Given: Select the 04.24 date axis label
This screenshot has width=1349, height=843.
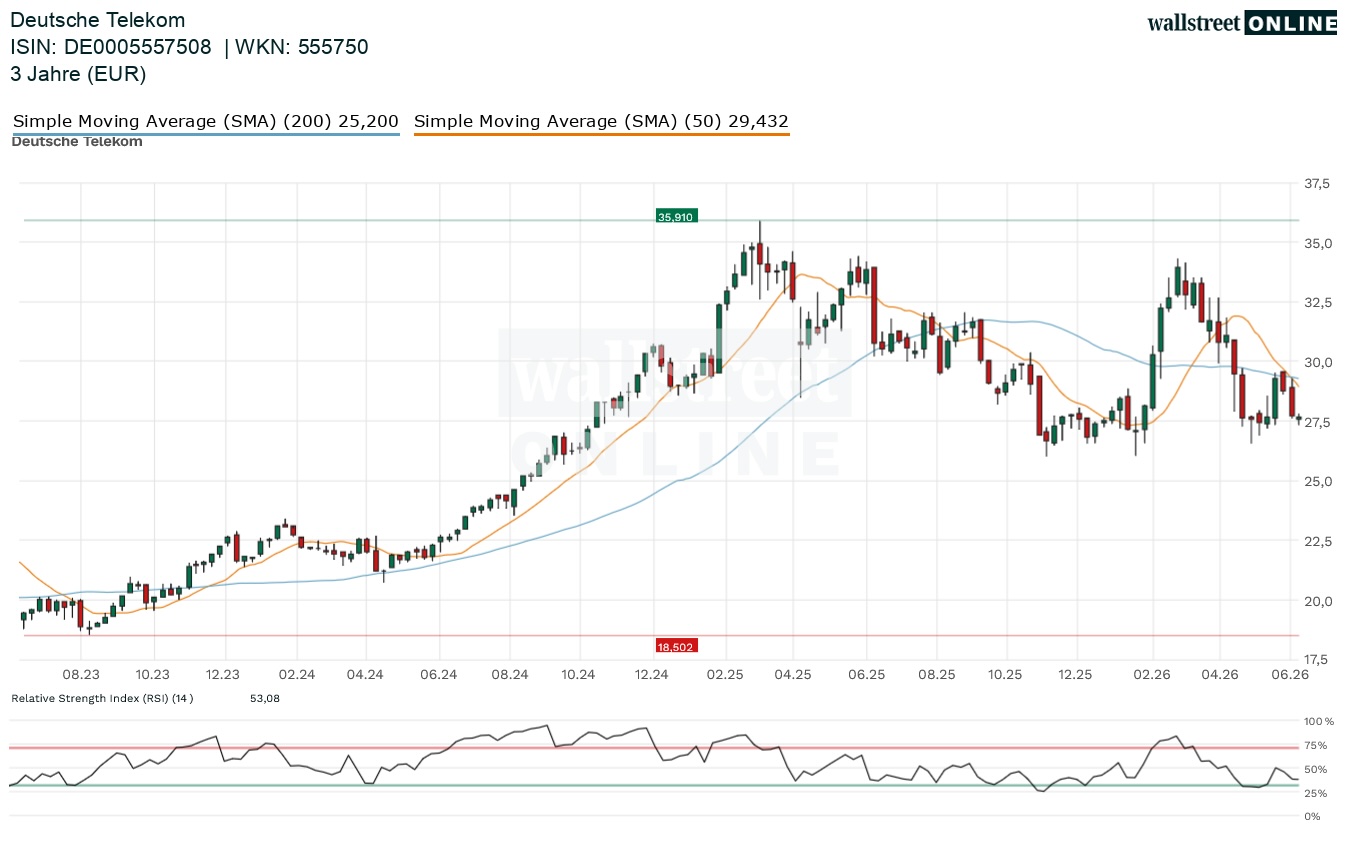Looking at the screenshot, I should [366, 675].
